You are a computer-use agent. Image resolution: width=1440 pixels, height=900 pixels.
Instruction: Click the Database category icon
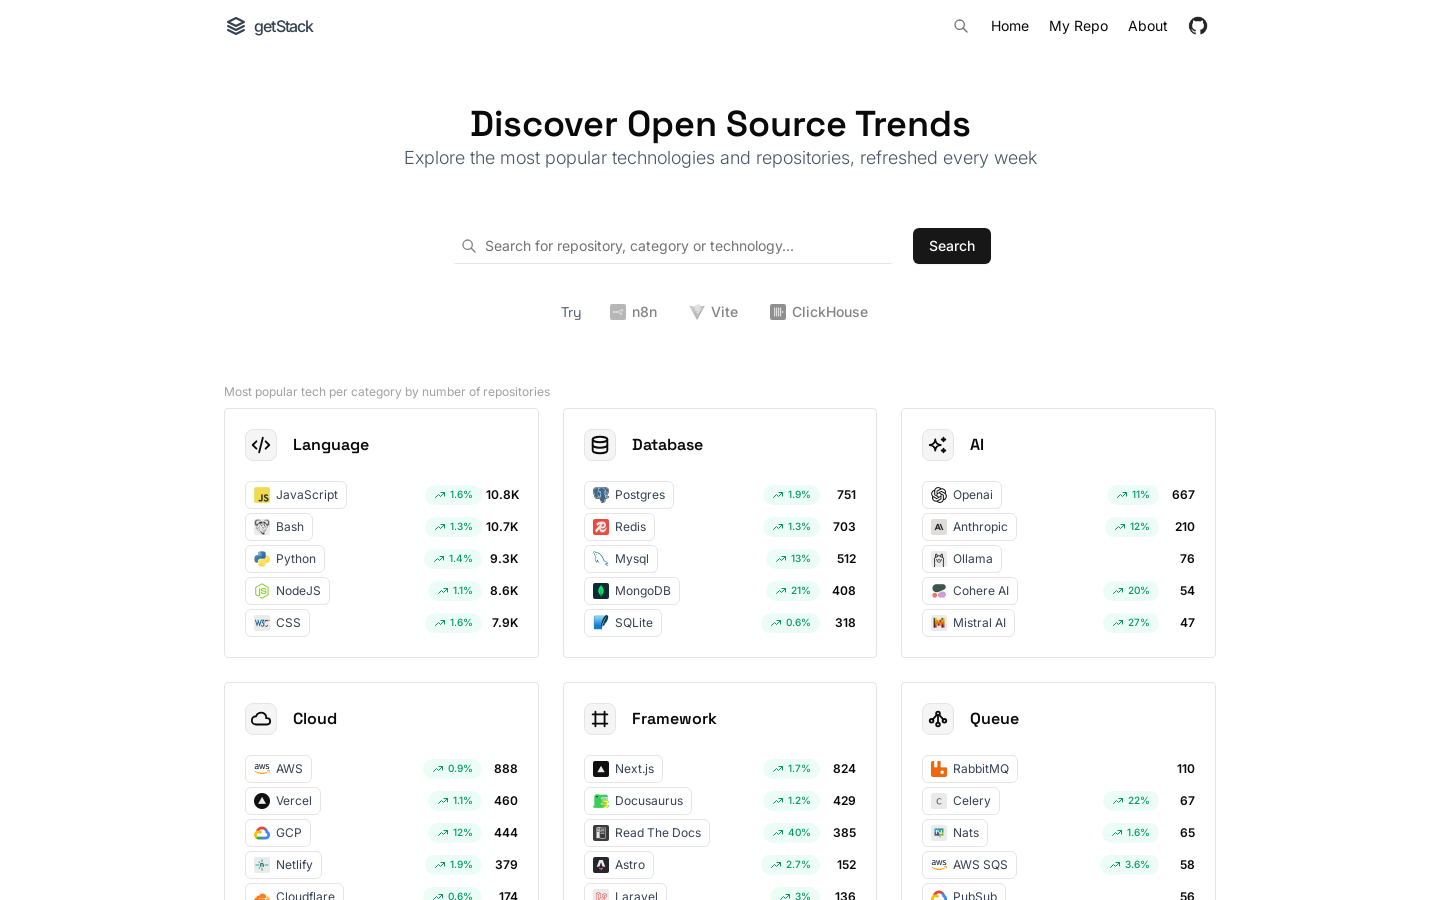[600, 445]
